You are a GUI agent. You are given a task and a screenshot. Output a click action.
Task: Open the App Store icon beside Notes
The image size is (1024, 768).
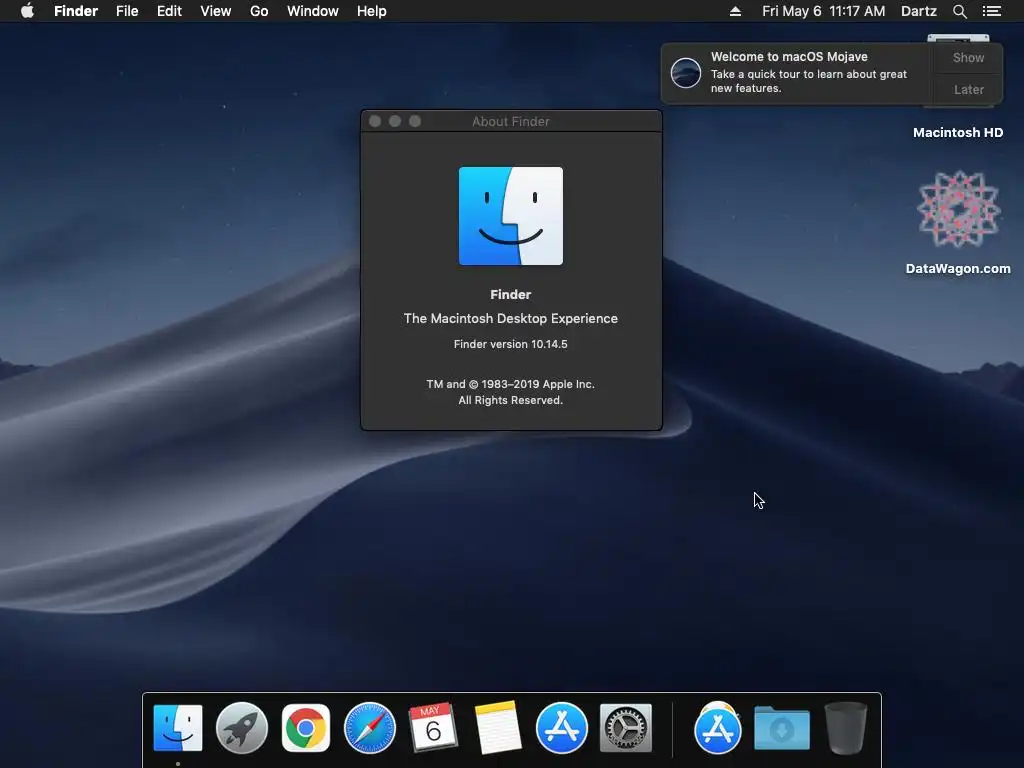[x=562, y=728]
